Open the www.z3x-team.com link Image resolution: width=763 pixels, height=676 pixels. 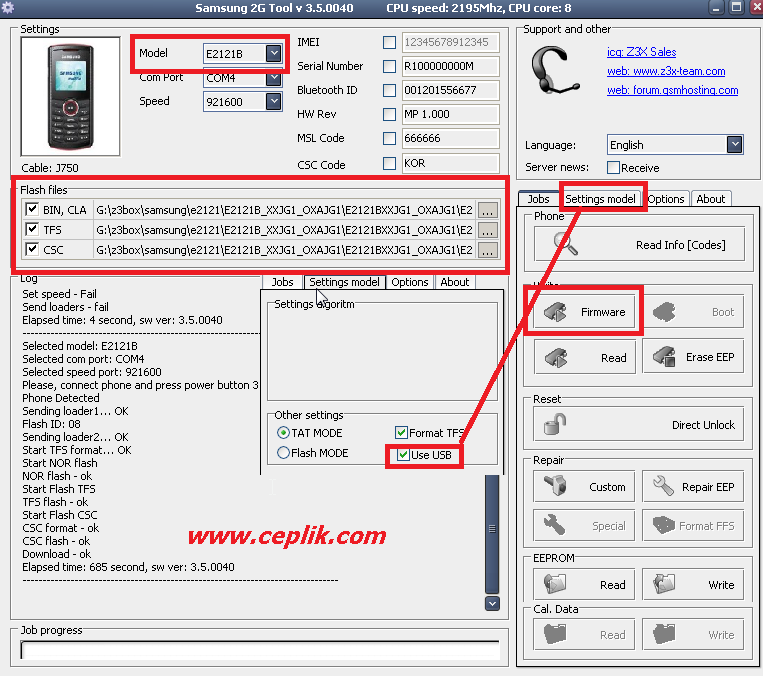(666, 71)
